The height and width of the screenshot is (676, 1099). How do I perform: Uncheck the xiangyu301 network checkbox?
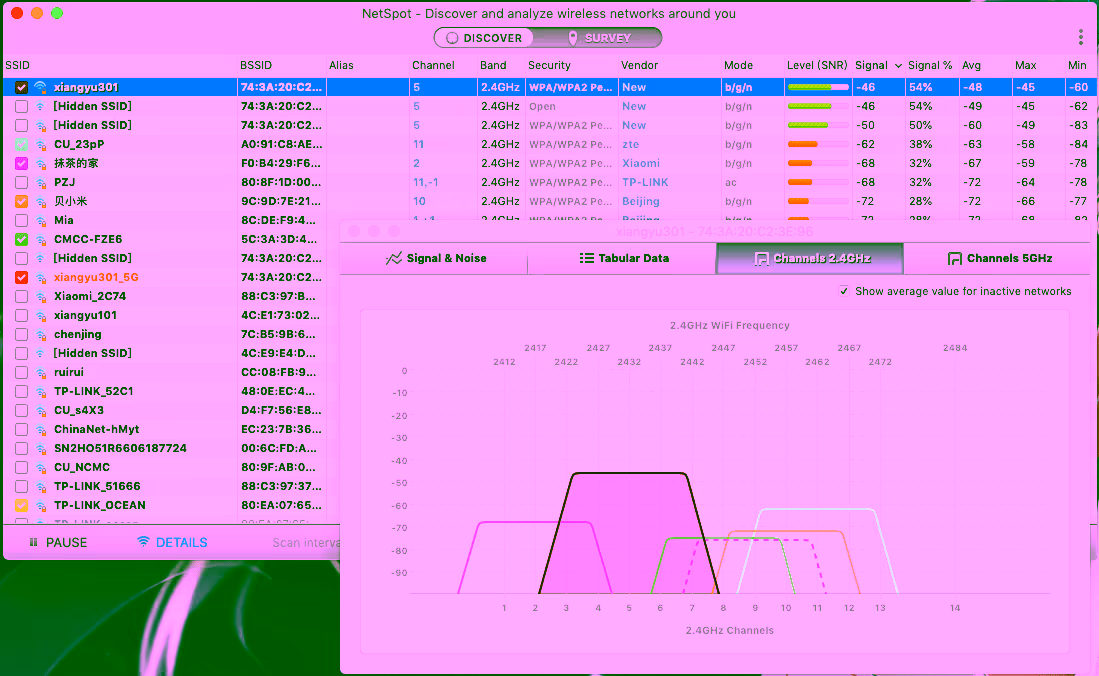point(22,88)
